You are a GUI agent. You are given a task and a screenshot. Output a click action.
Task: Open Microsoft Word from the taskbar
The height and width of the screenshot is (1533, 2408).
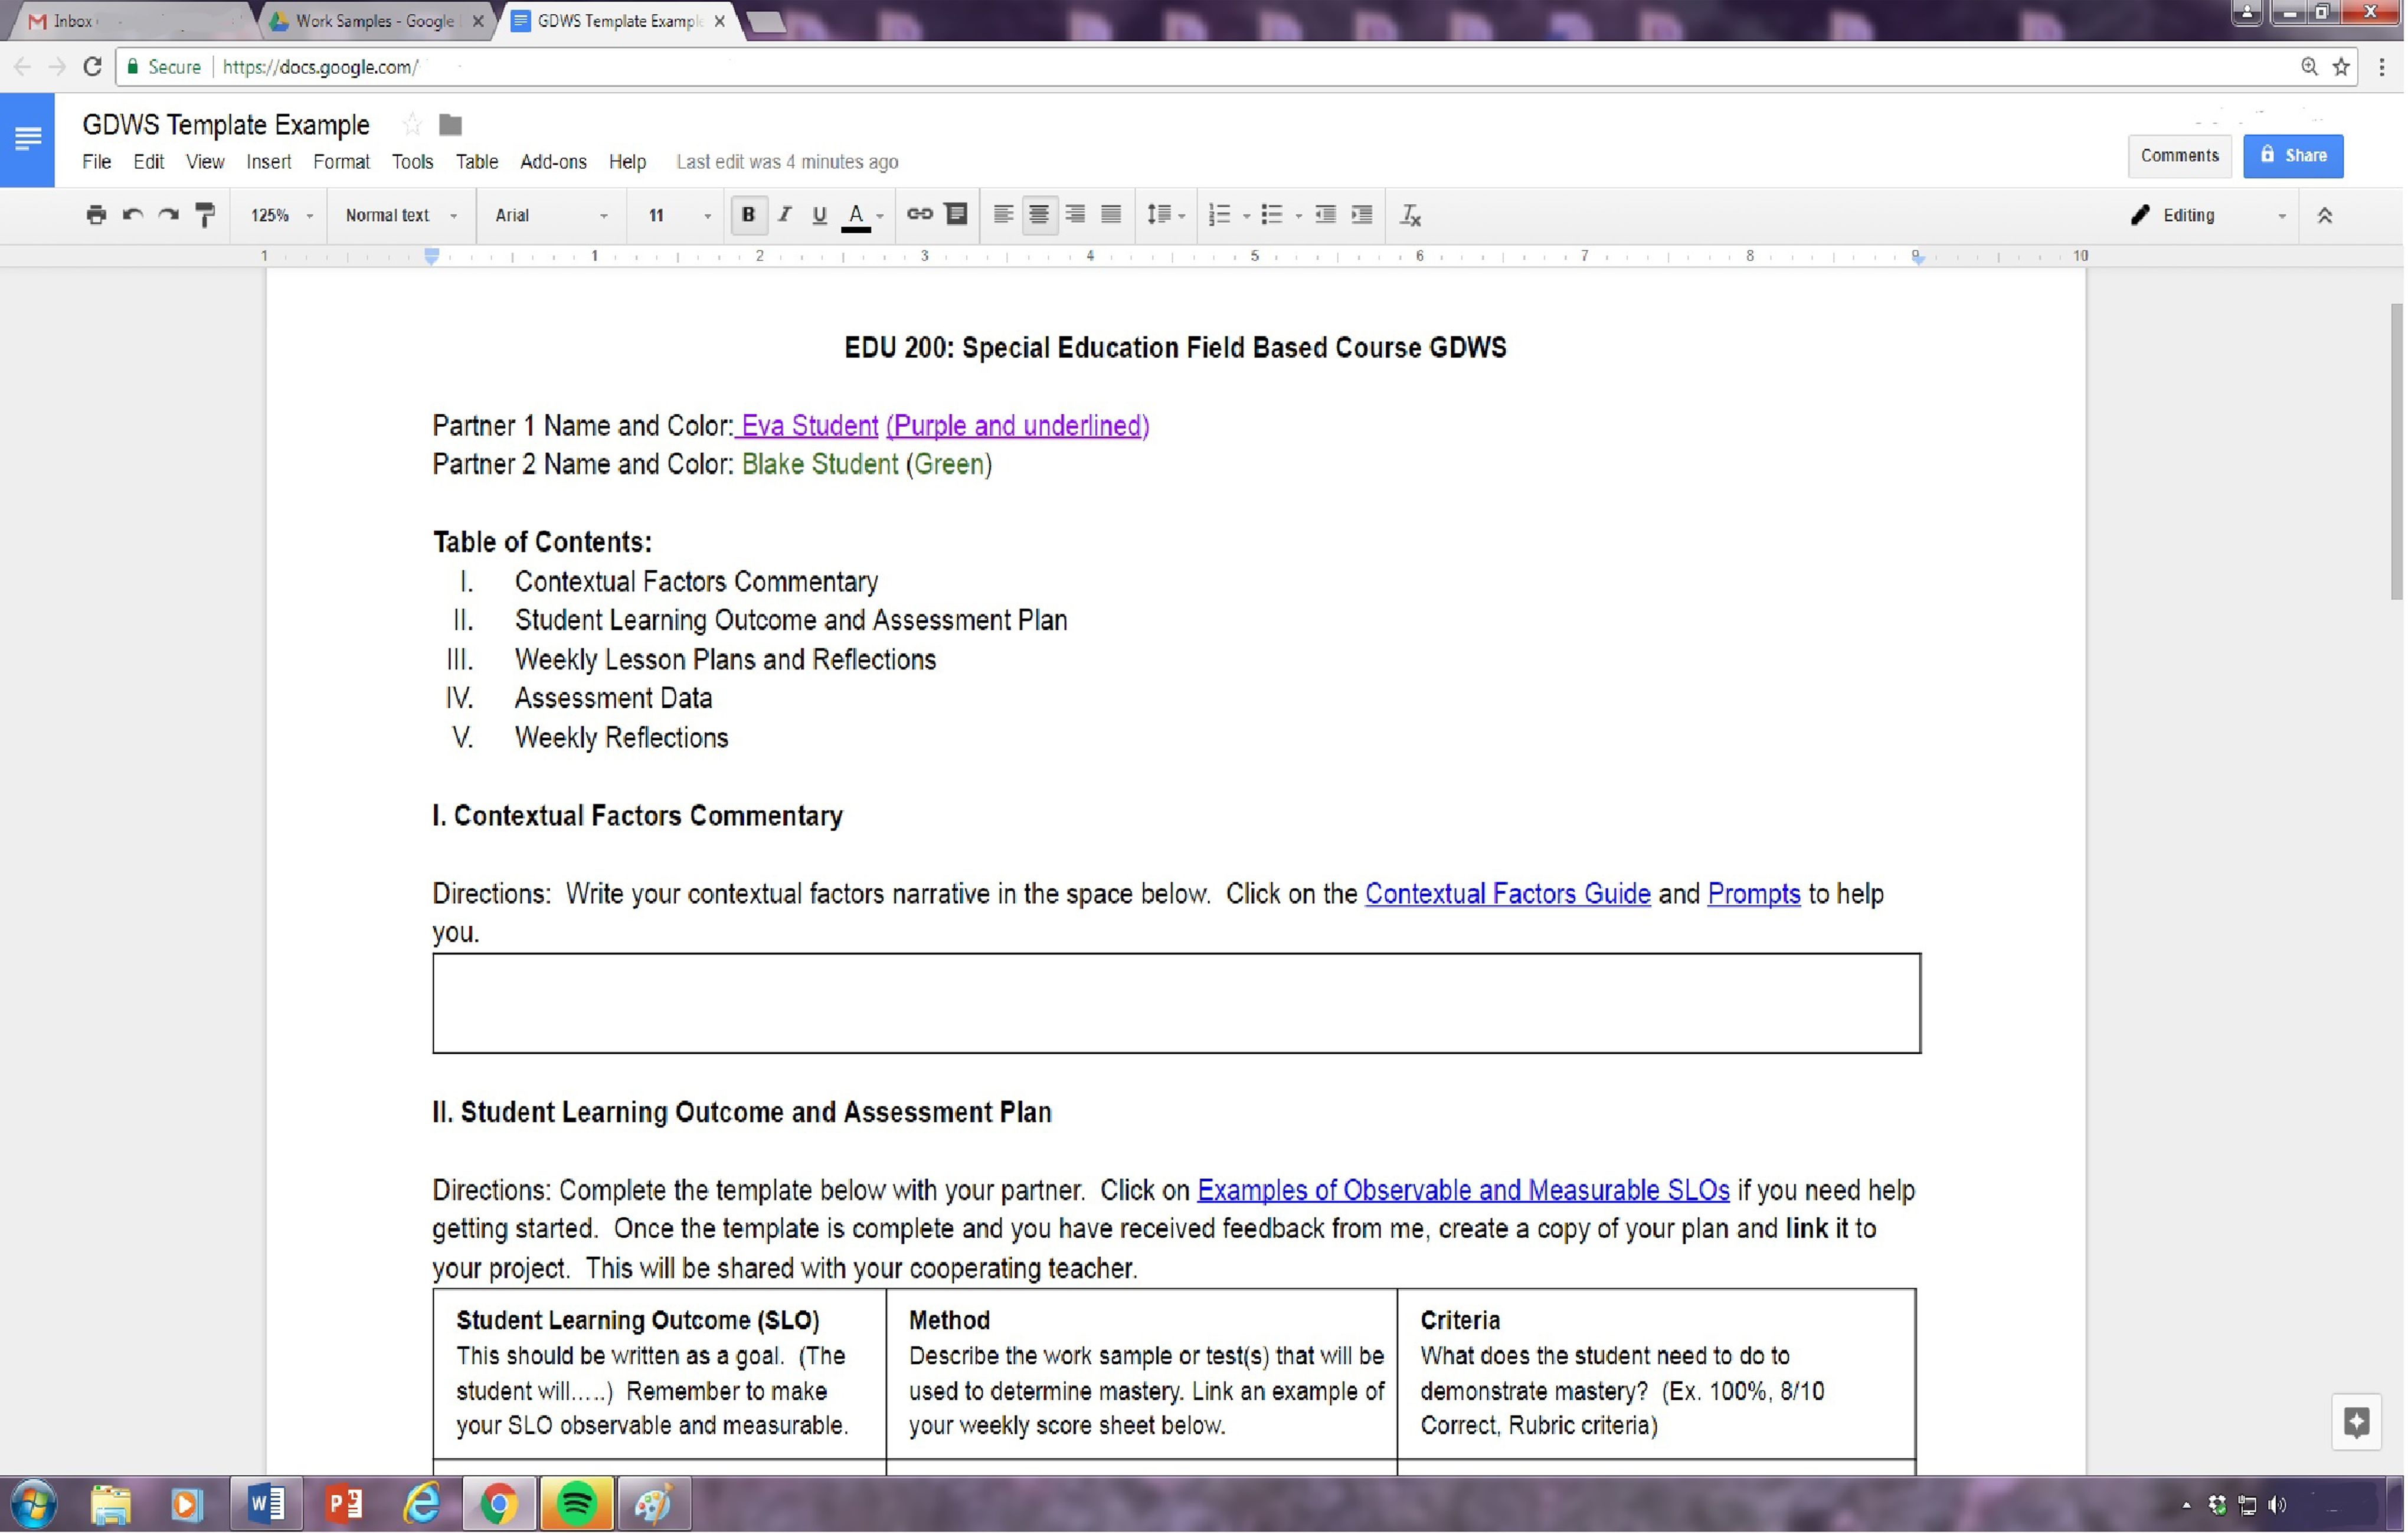(266, 1503)
